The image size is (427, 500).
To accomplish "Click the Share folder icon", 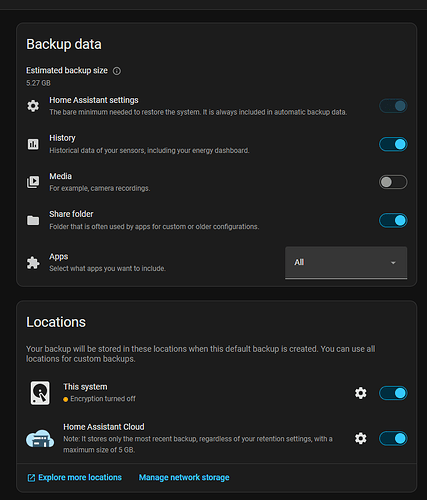I will click(33, 220).
